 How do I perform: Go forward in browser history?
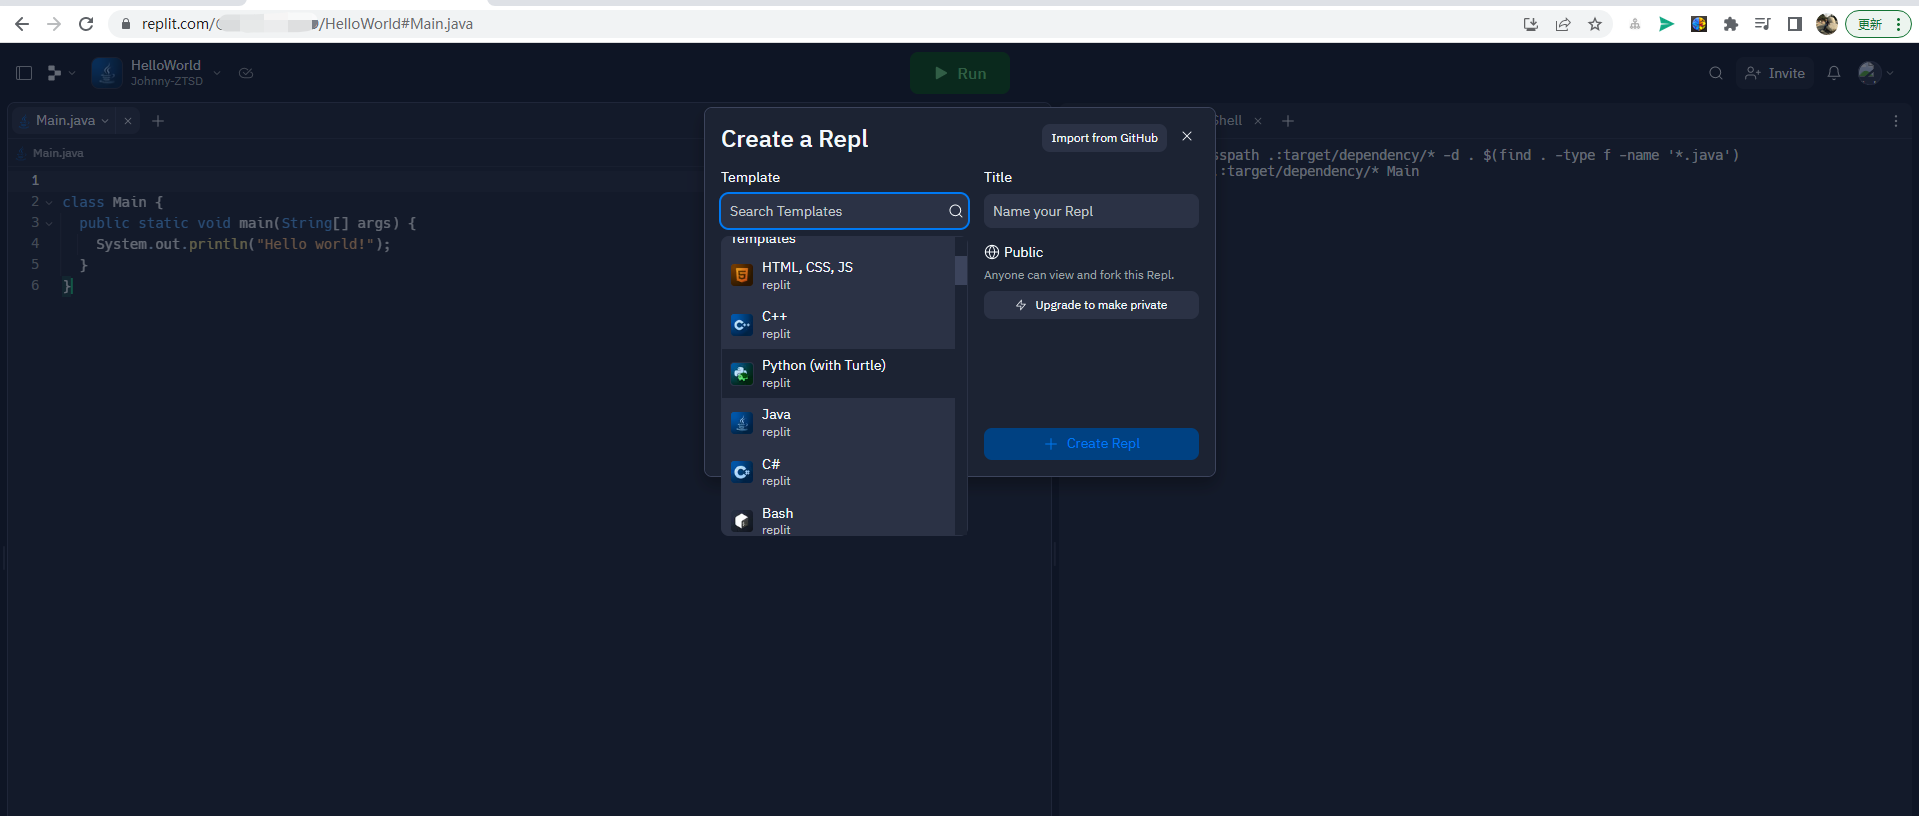(x=54, y=24)
